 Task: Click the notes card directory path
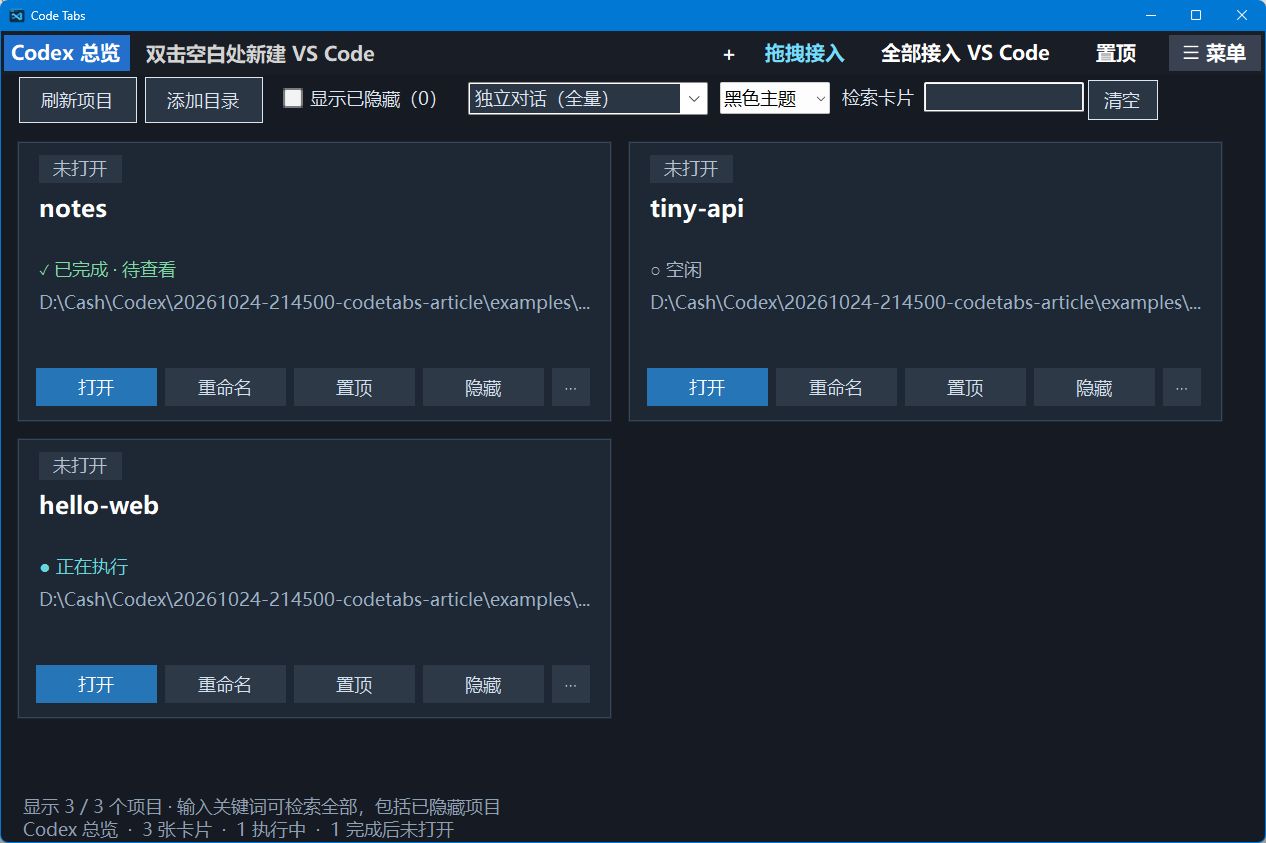[315, 302]
